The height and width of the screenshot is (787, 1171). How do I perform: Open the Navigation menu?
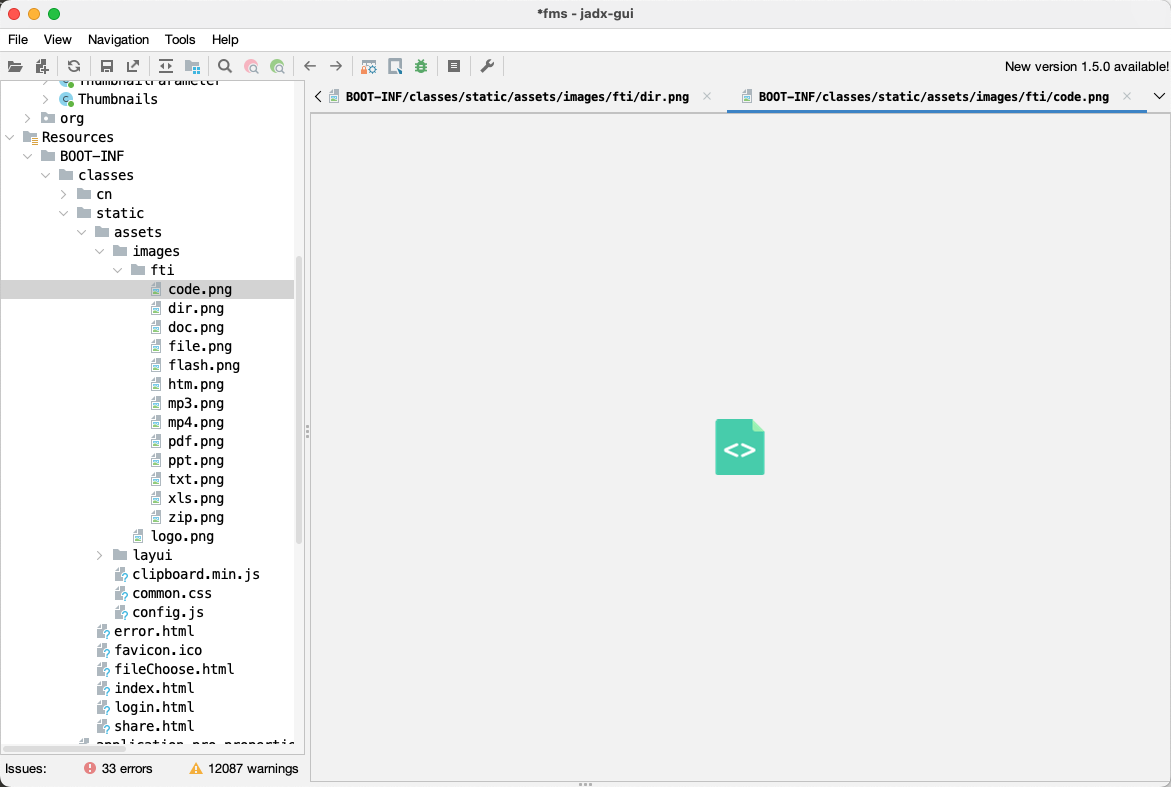[x=118, y=39]
